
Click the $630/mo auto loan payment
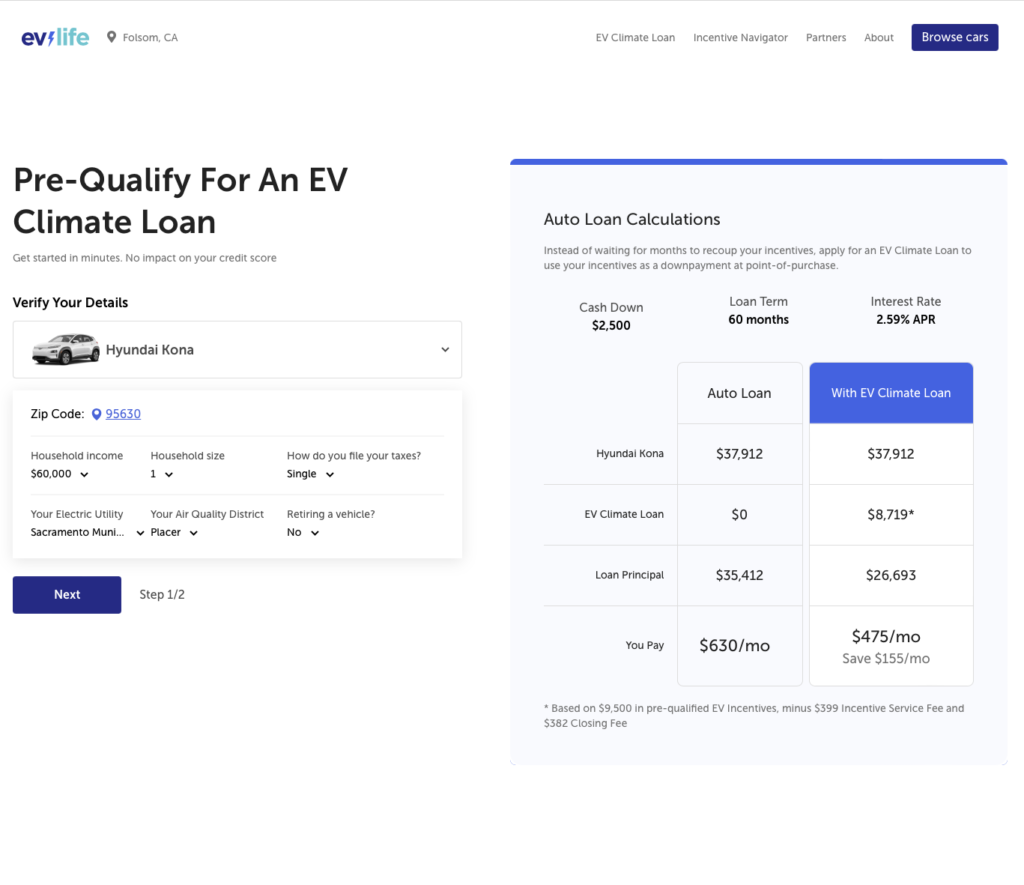pyautogui.click(x=735, y=645)
